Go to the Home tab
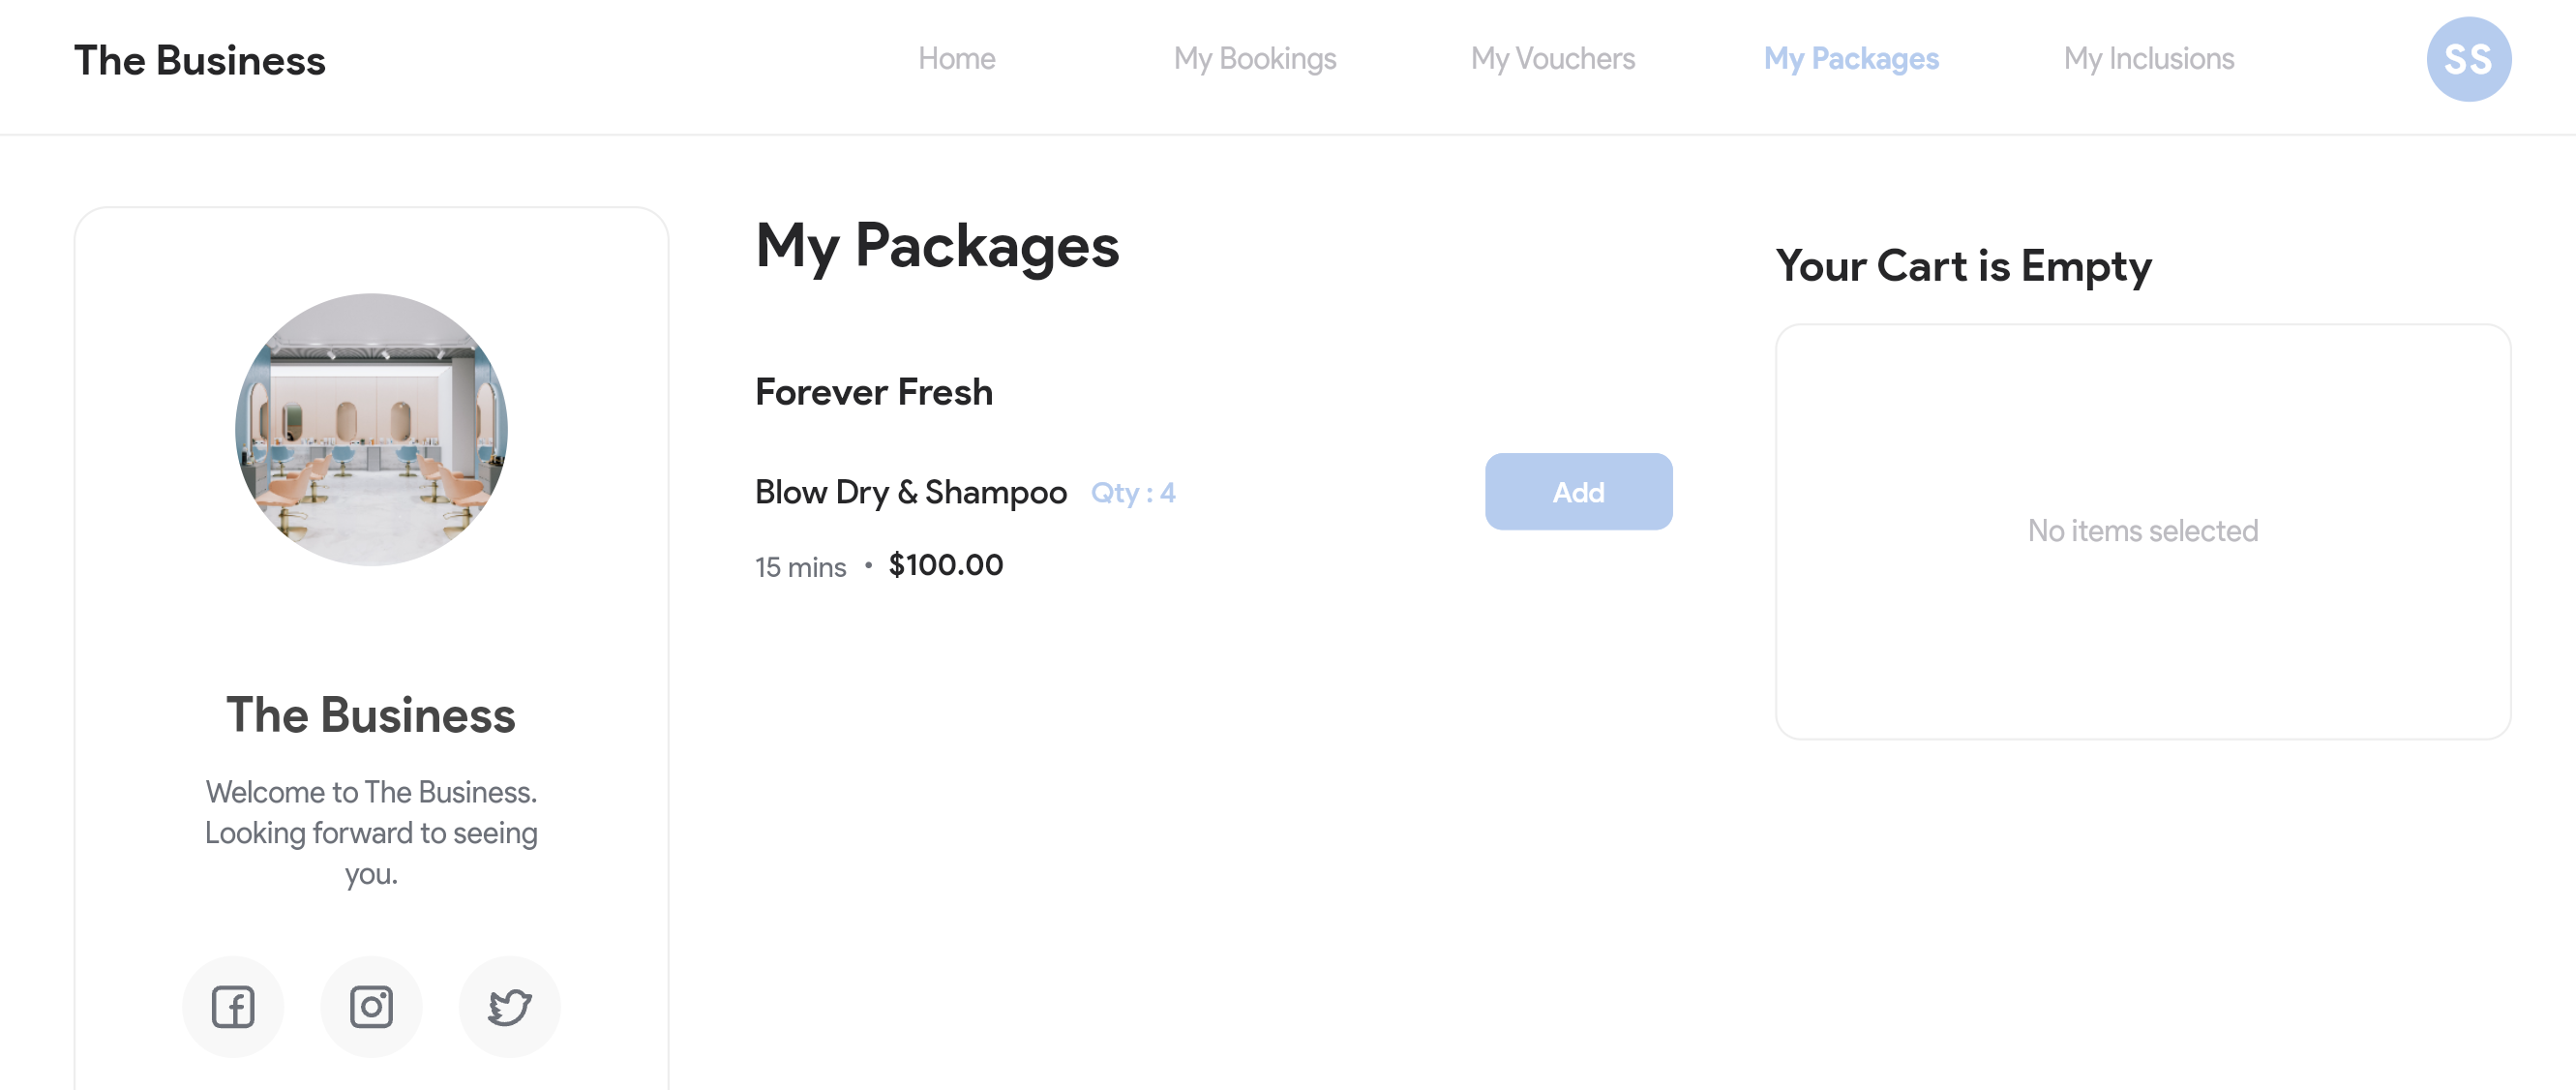The height and width of the screenshot is (1090, 2576). [956, 59]
